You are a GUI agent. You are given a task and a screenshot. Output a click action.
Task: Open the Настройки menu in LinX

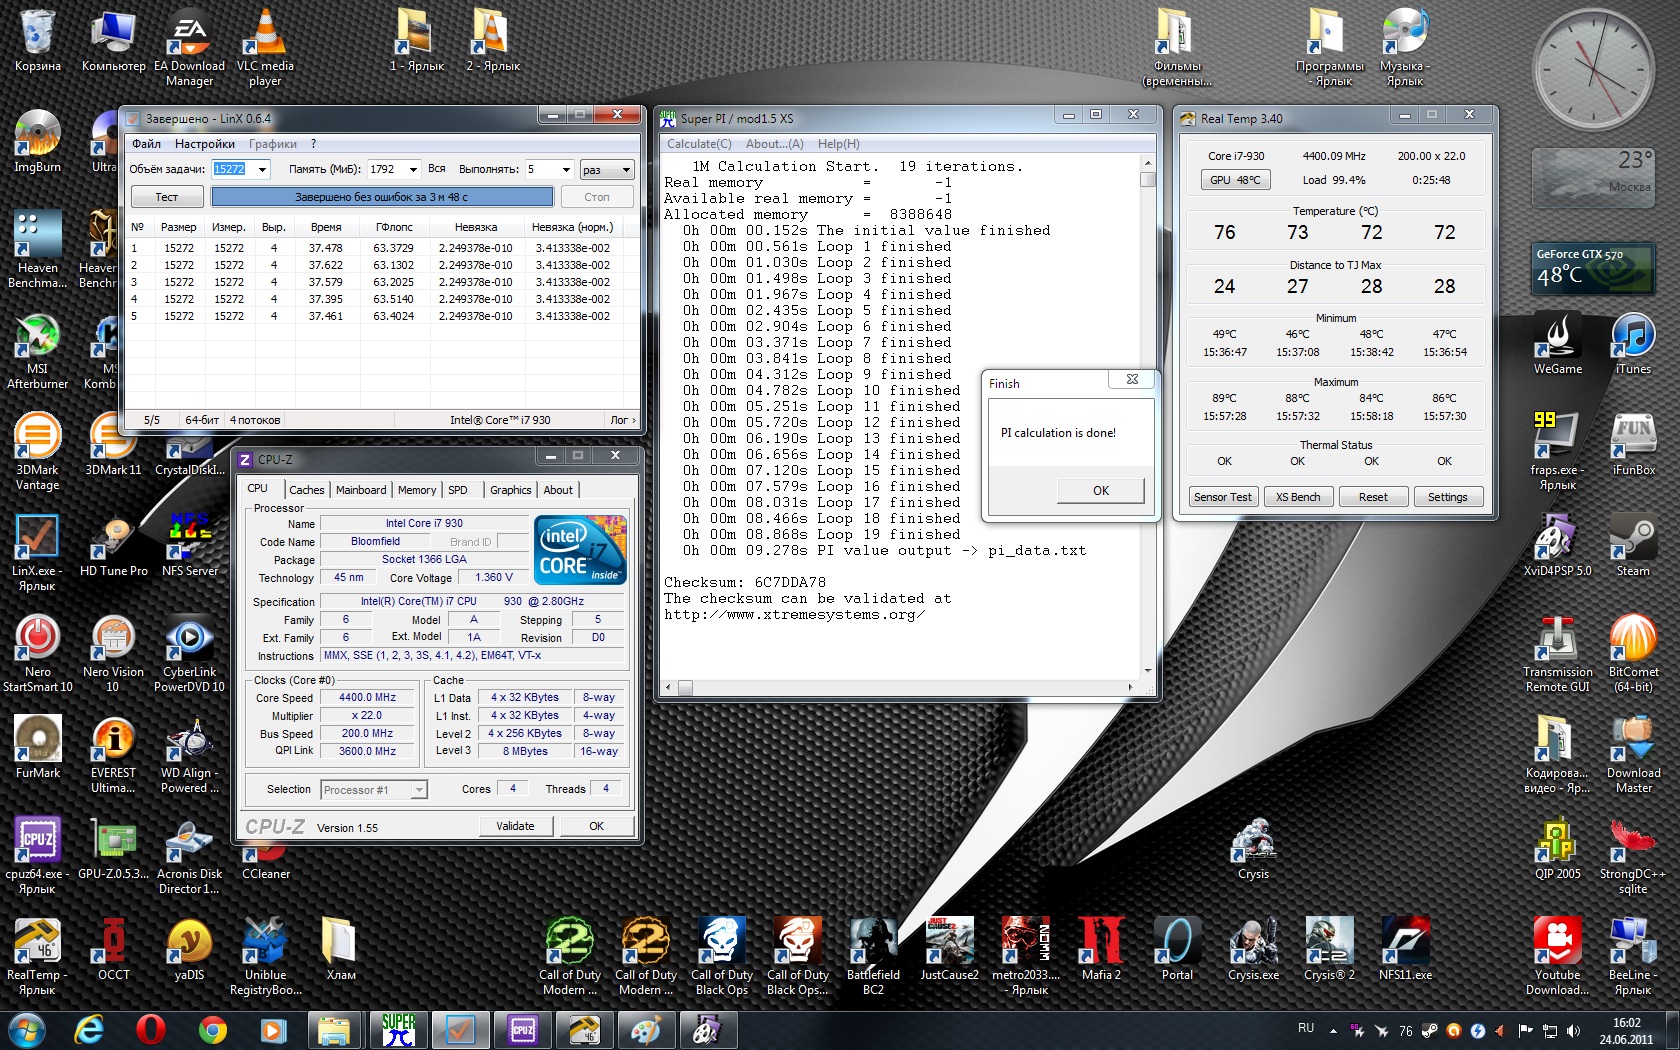click(205, 144)
